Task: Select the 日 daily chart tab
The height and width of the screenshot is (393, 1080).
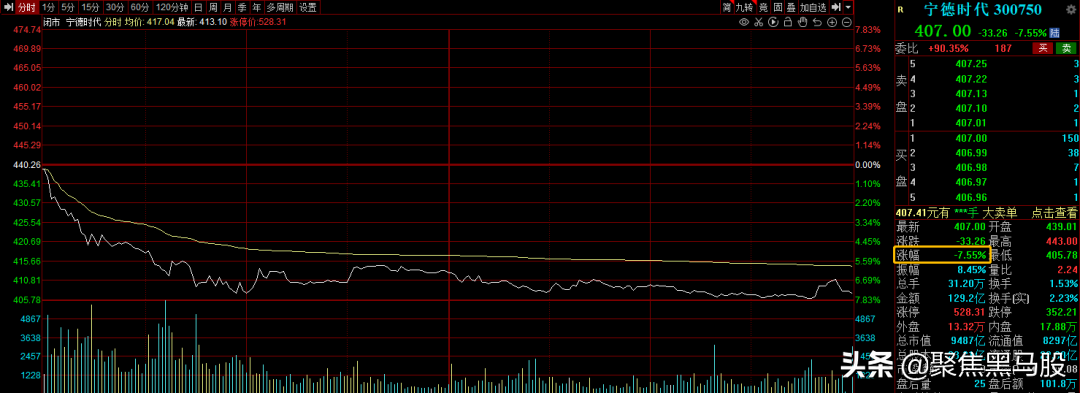Action: tap(198, 8)
